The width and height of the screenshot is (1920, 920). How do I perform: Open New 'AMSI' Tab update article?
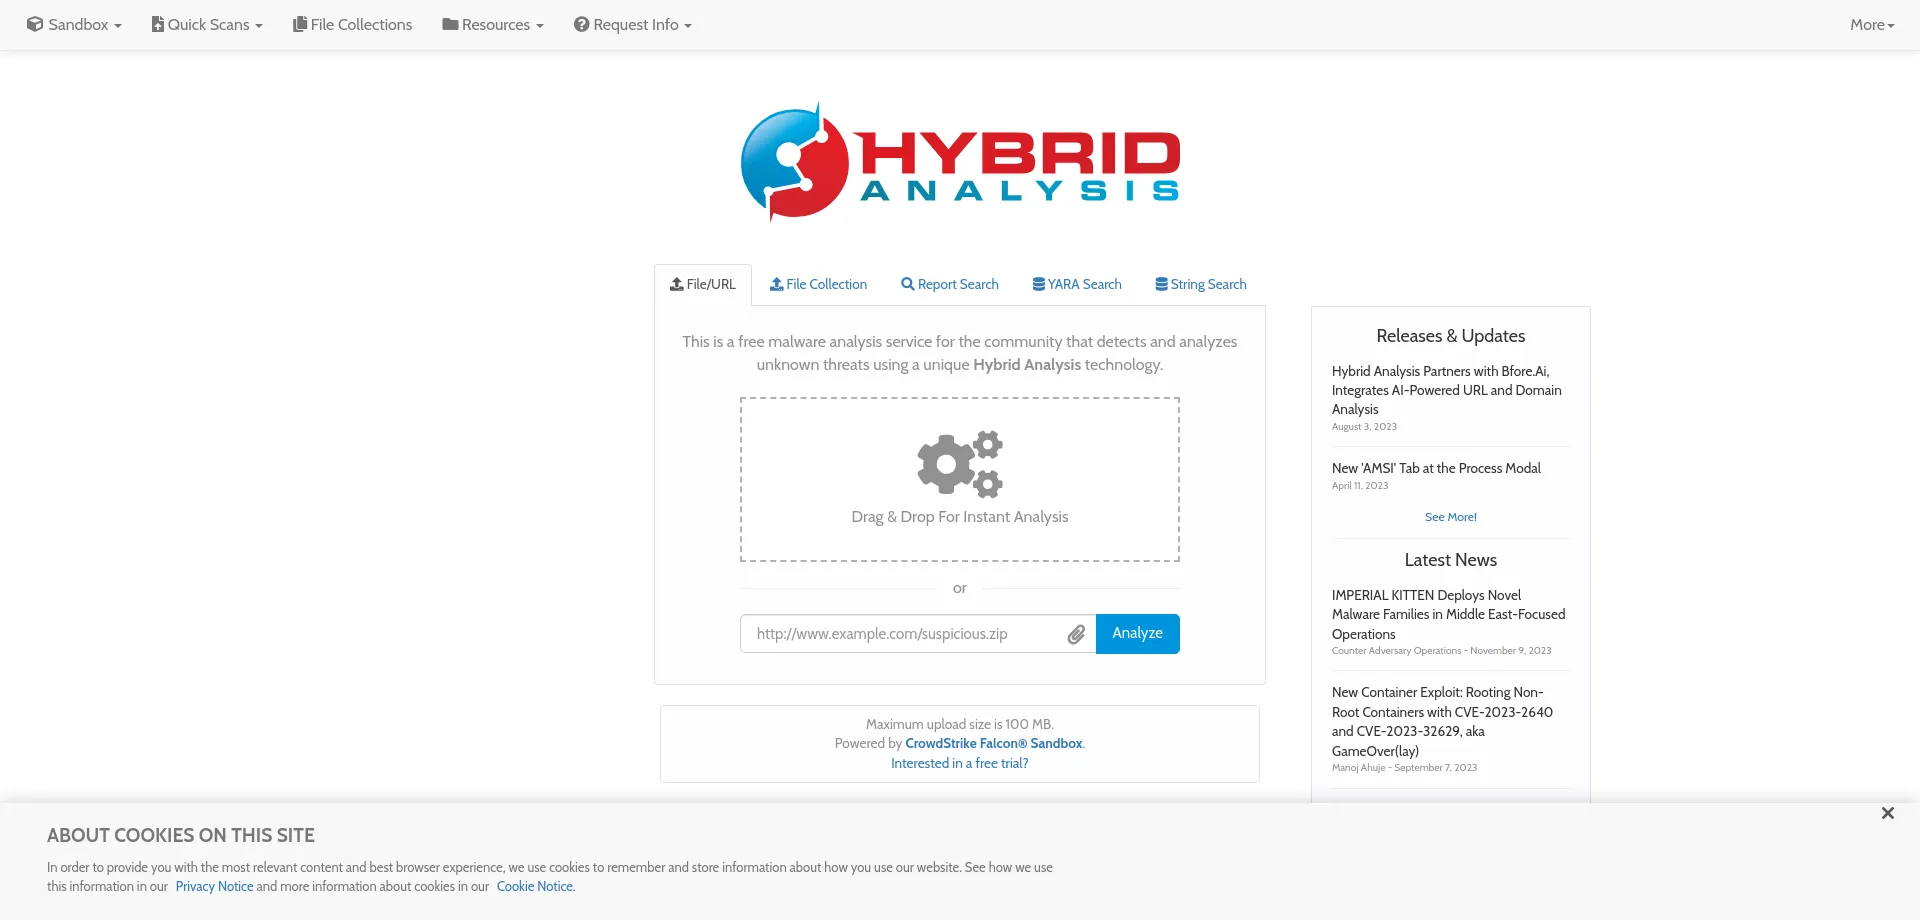[1436, 468]
